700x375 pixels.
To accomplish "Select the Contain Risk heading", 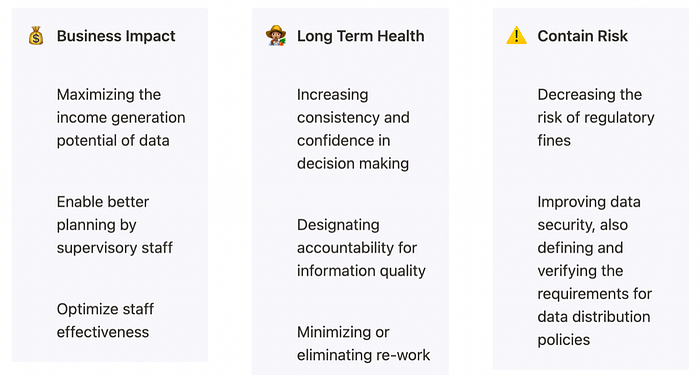I will [583, 36].
